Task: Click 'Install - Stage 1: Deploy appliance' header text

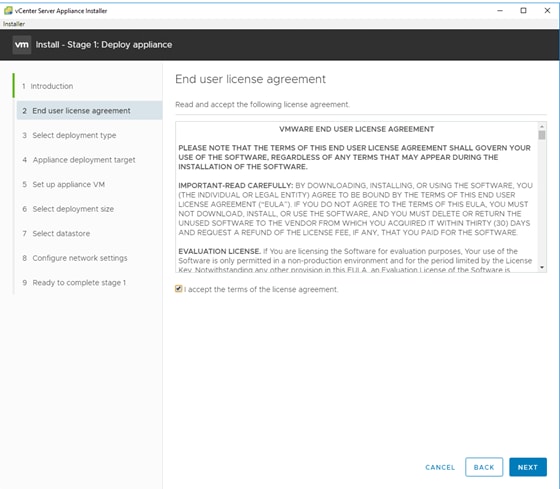Action: tap(104, 45)
